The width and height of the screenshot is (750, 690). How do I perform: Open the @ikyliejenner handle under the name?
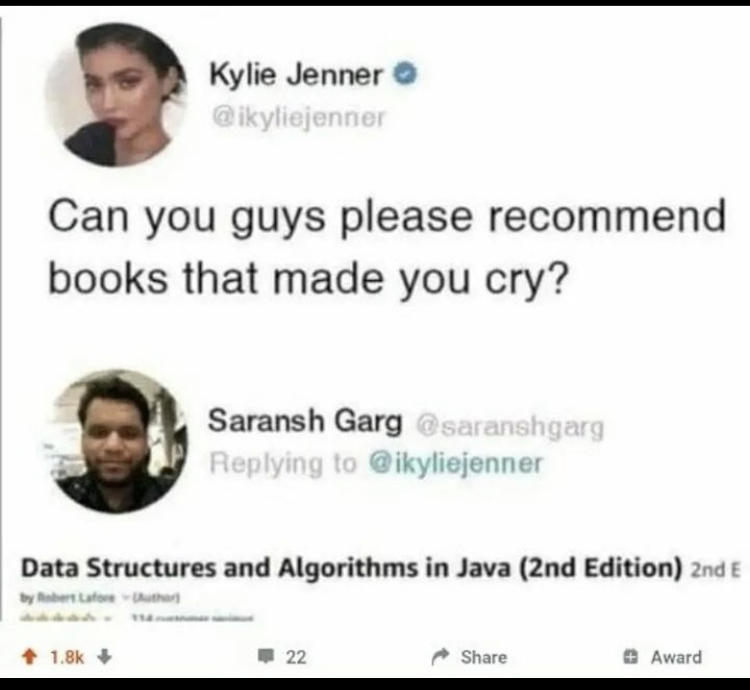[x=298, y=118]
